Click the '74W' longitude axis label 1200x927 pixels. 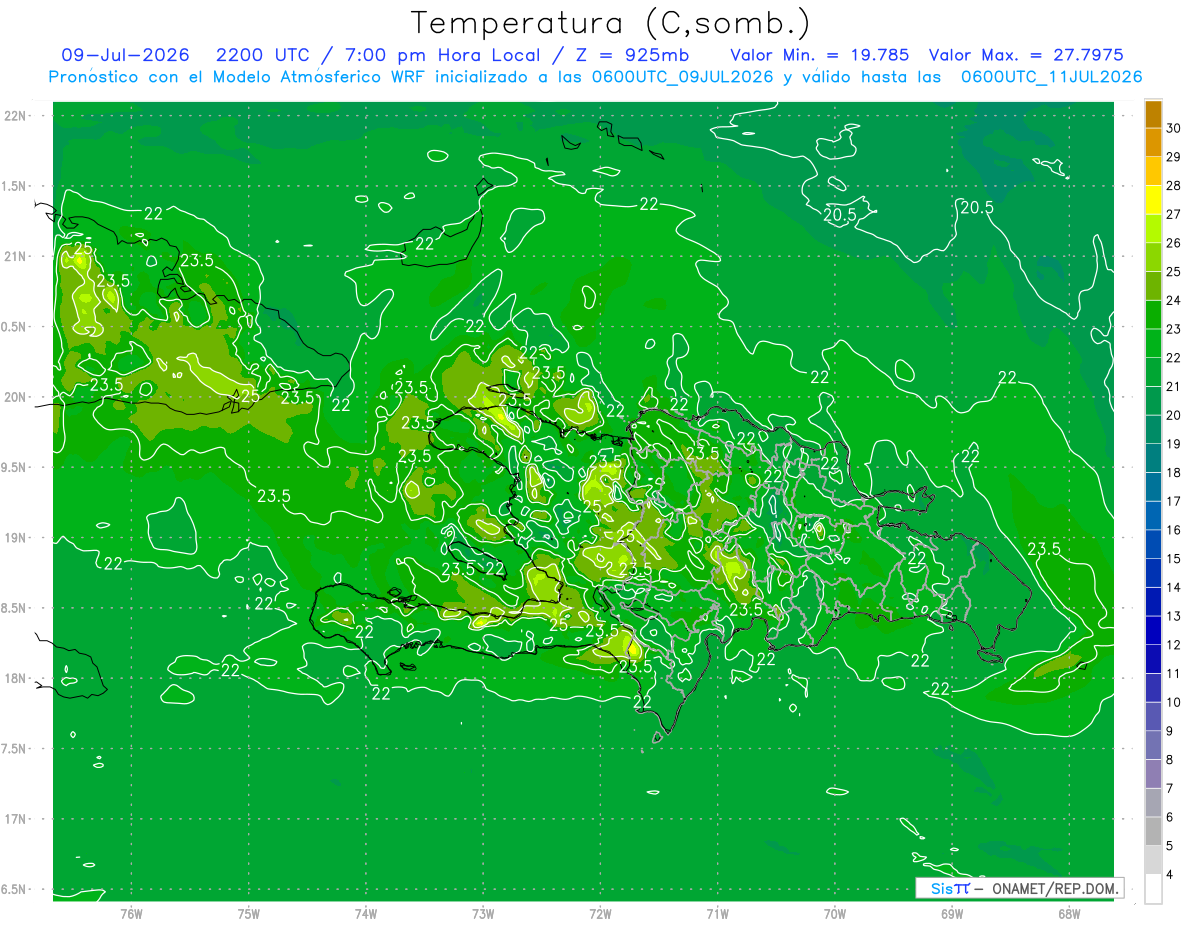click(366, 912)
